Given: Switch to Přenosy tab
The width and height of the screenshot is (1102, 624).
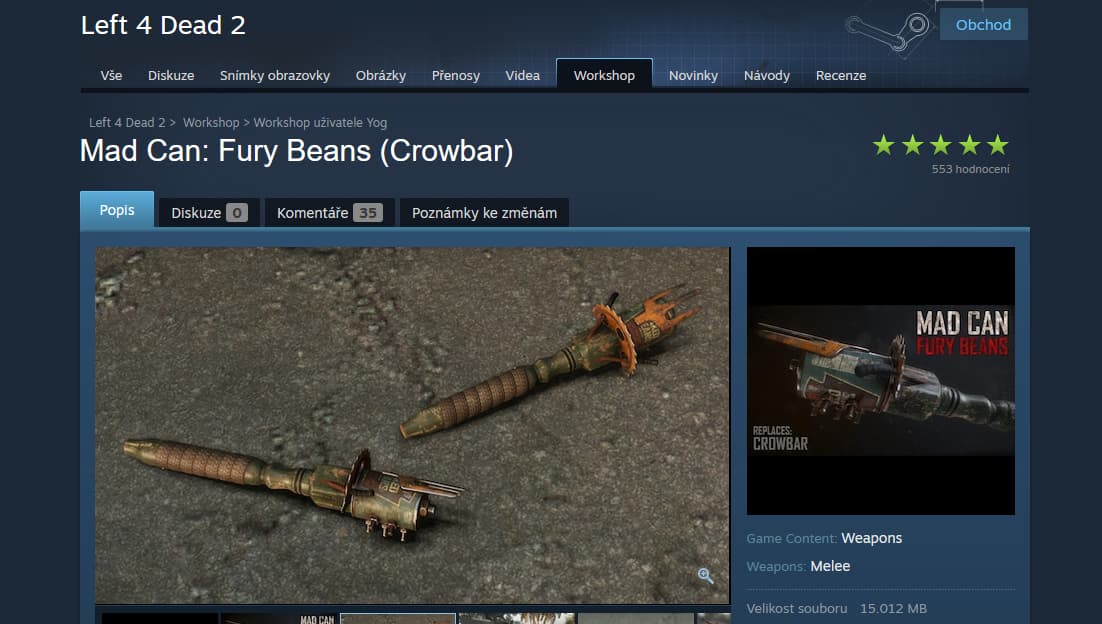Looking at the screenshot, I should pos(455,75).
